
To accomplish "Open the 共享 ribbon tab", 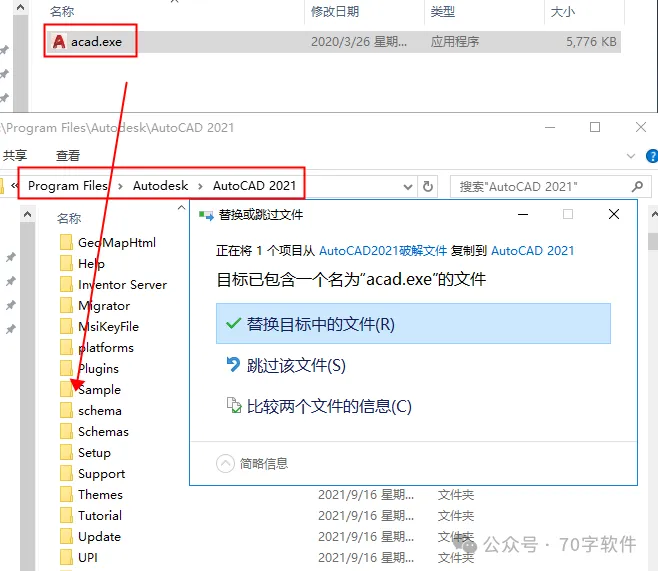I will point(15,156).
